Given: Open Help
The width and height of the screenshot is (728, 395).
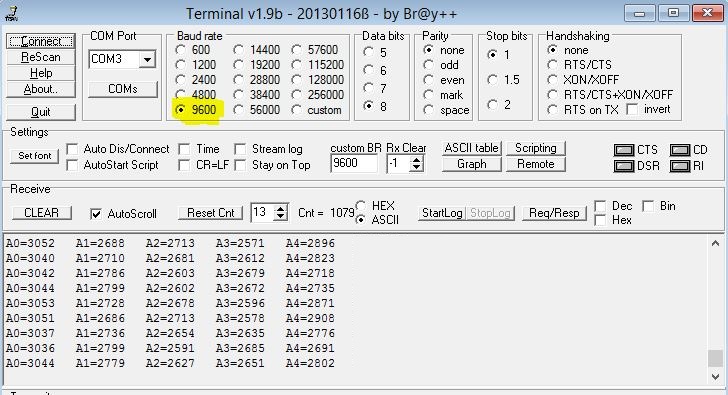Looking at the screenshot, I should (41, 73).
